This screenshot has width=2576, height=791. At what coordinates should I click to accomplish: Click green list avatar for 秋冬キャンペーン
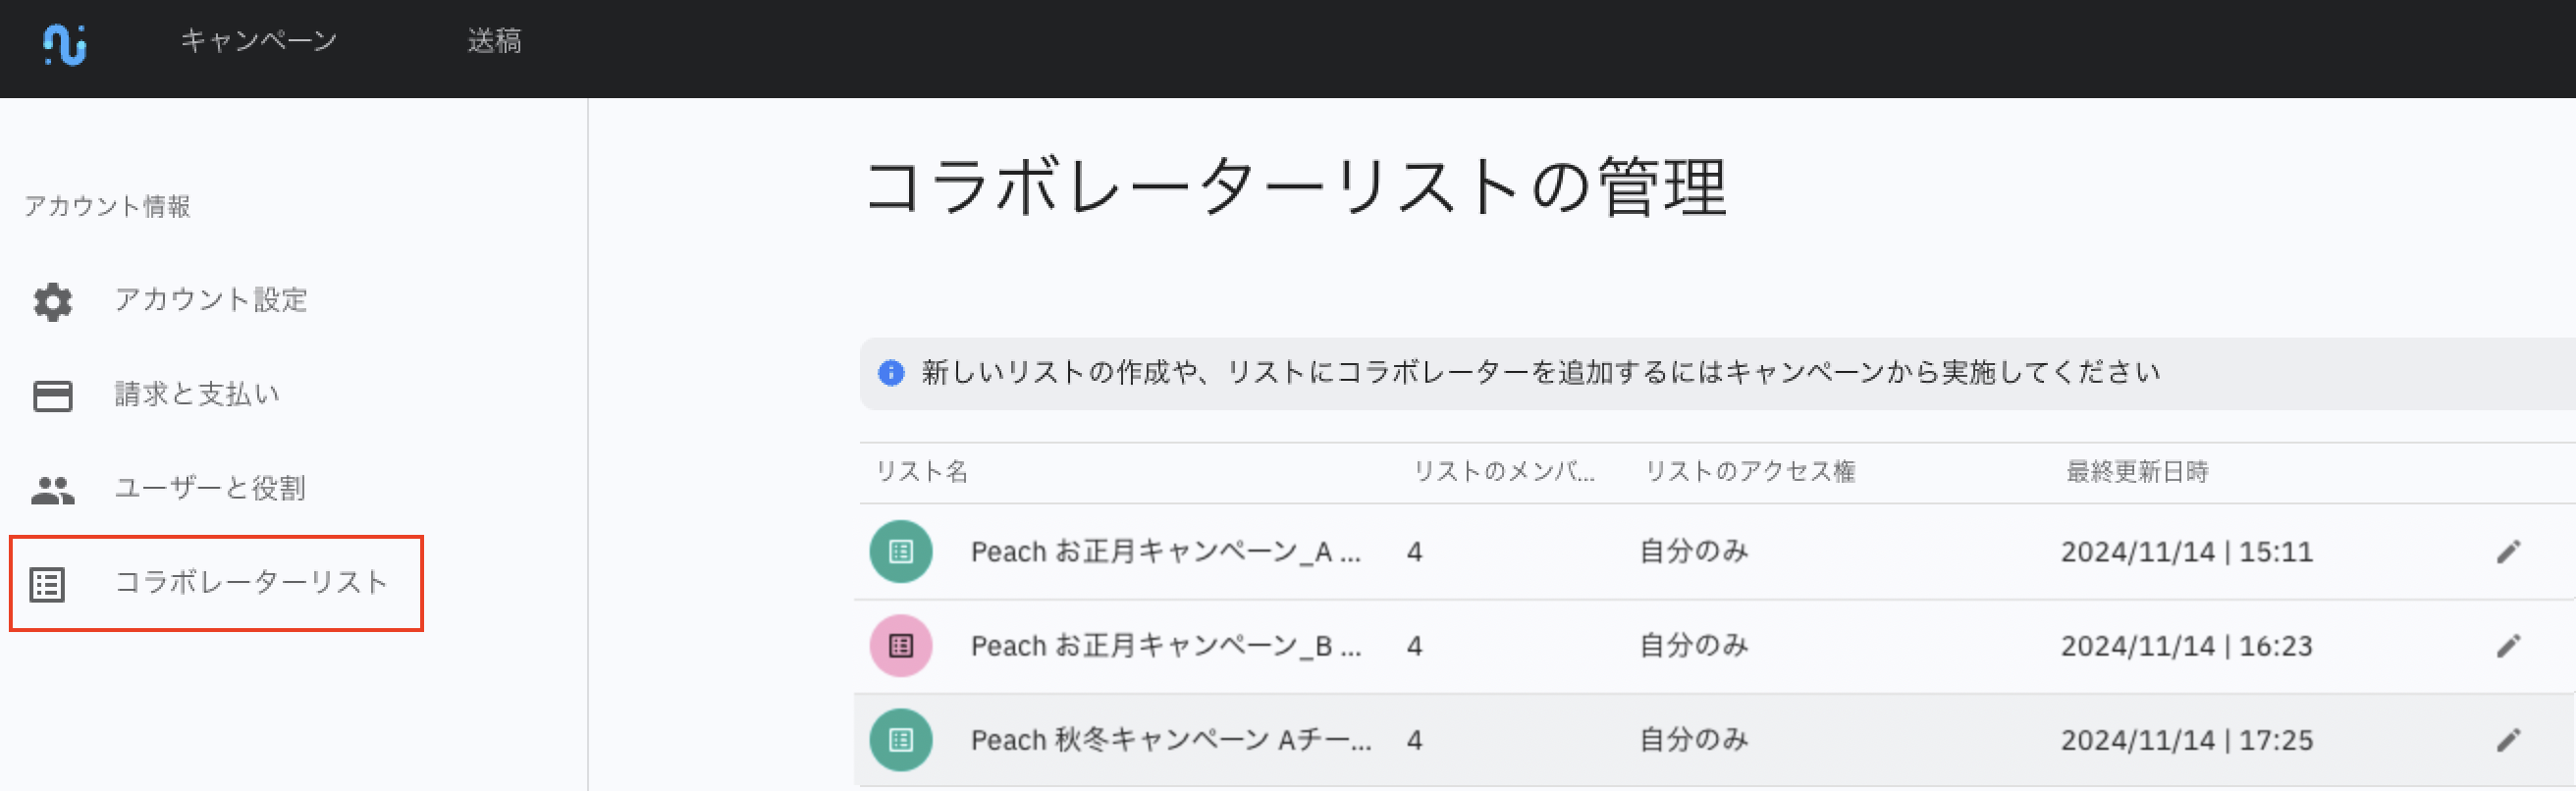[901, 740]
